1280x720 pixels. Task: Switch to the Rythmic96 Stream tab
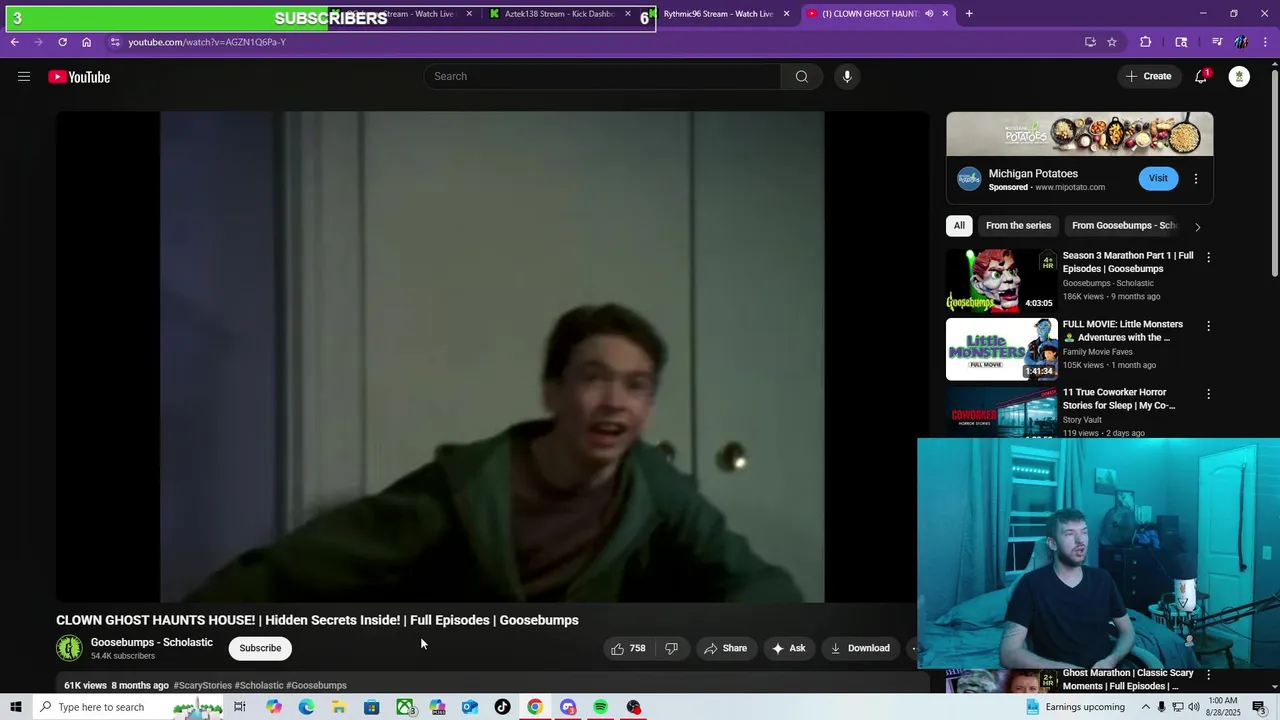(718, 14)
